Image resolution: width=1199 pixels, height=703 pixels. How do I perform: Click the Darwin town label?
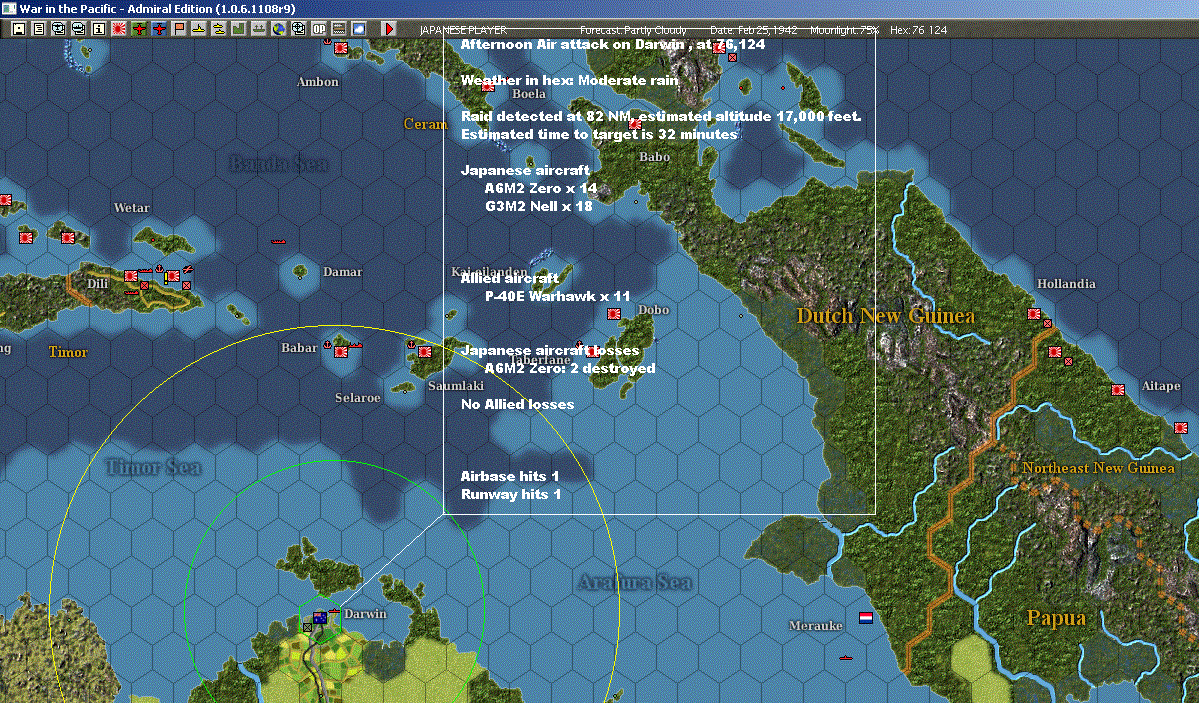tap(366, 613)
